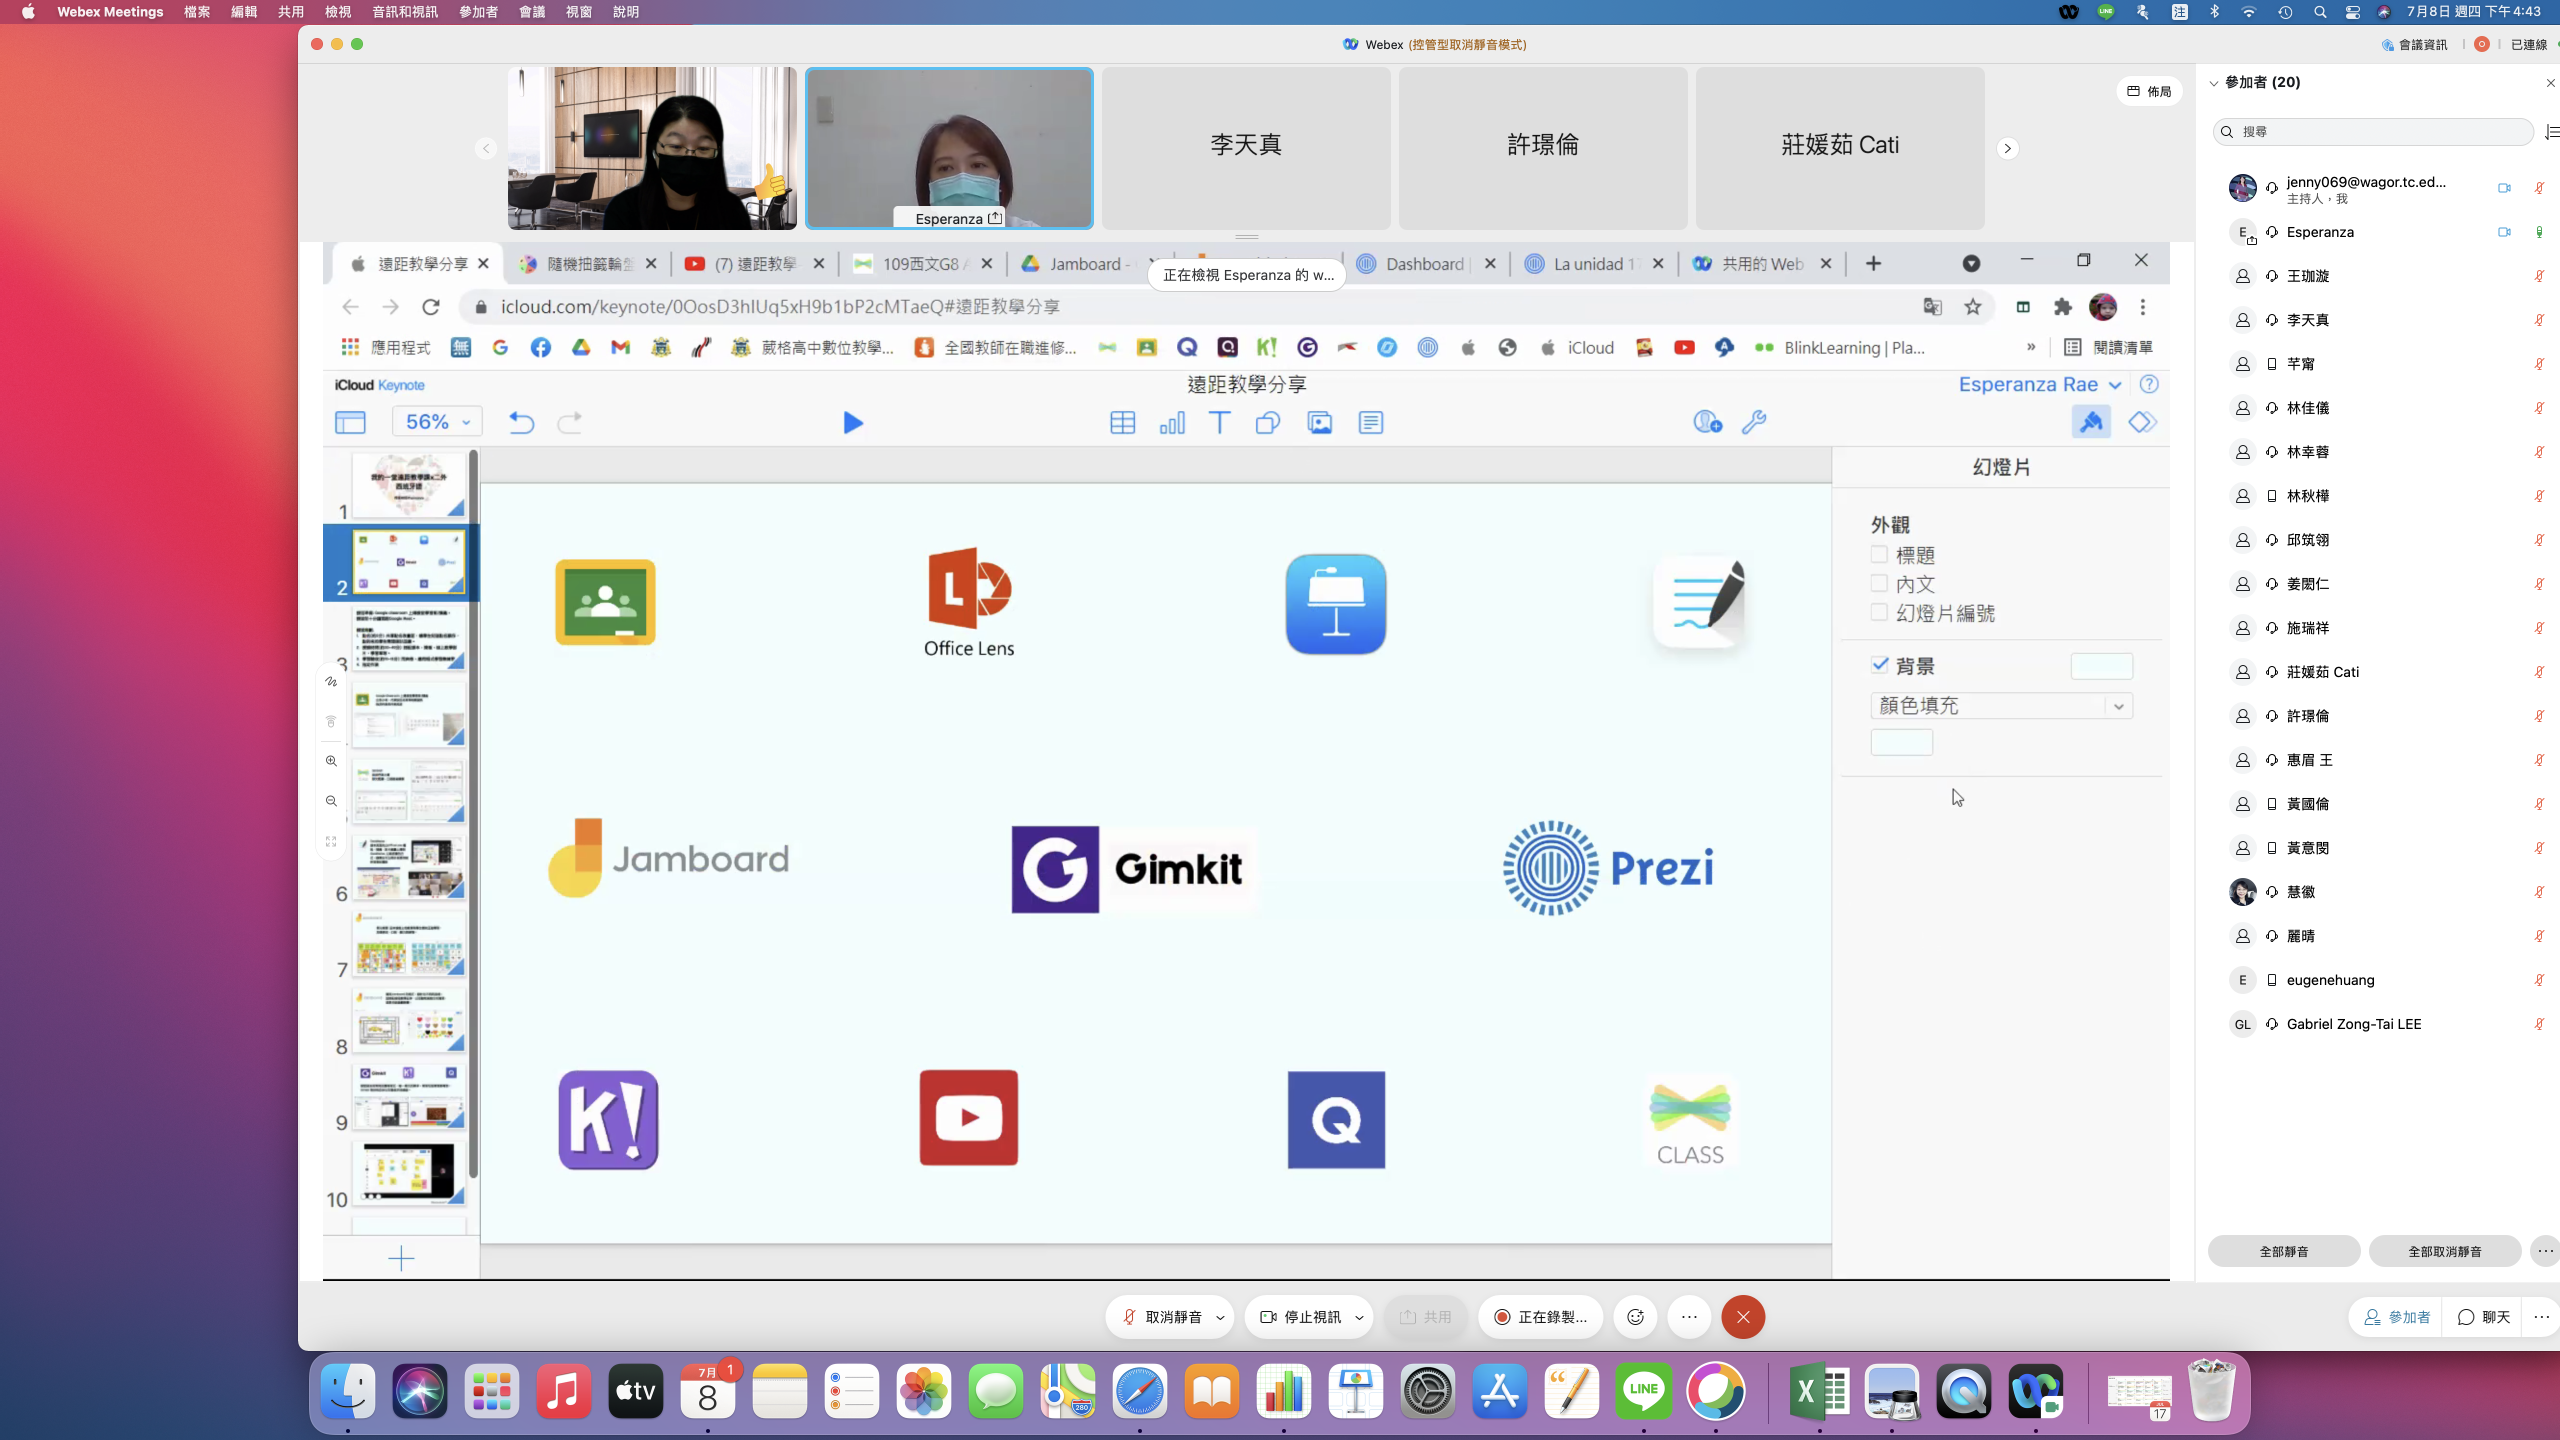
Task: Switch to the Dashboard browser tab
Action: click(1423, 264)
